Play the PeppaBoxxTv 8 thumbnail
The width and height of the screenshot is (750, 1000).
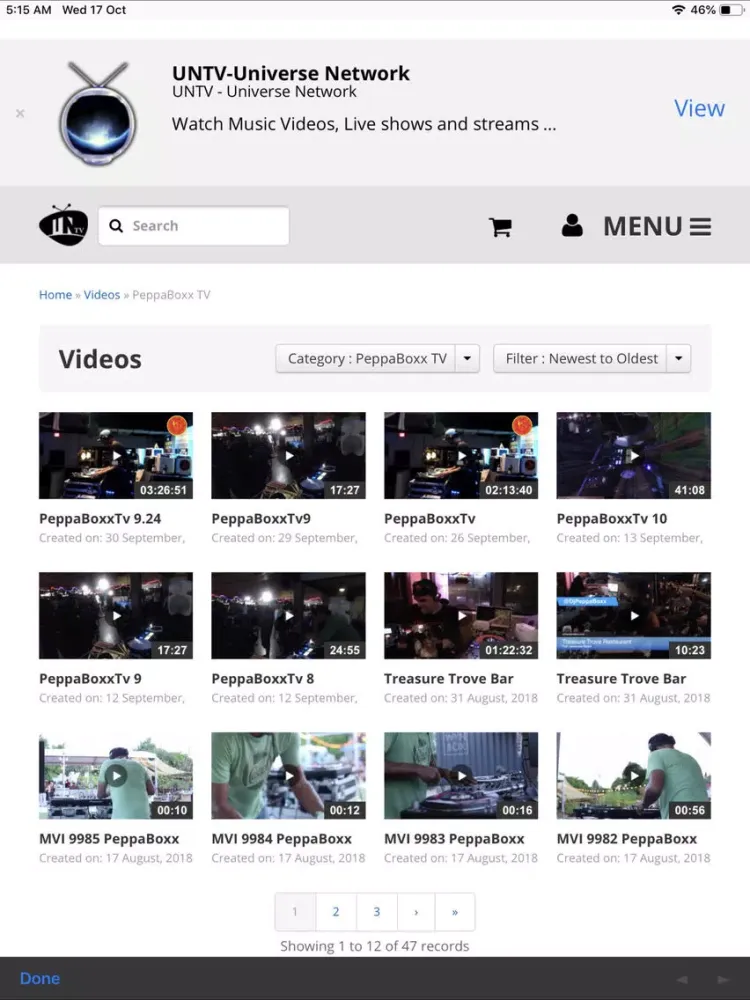click(289, 615)
